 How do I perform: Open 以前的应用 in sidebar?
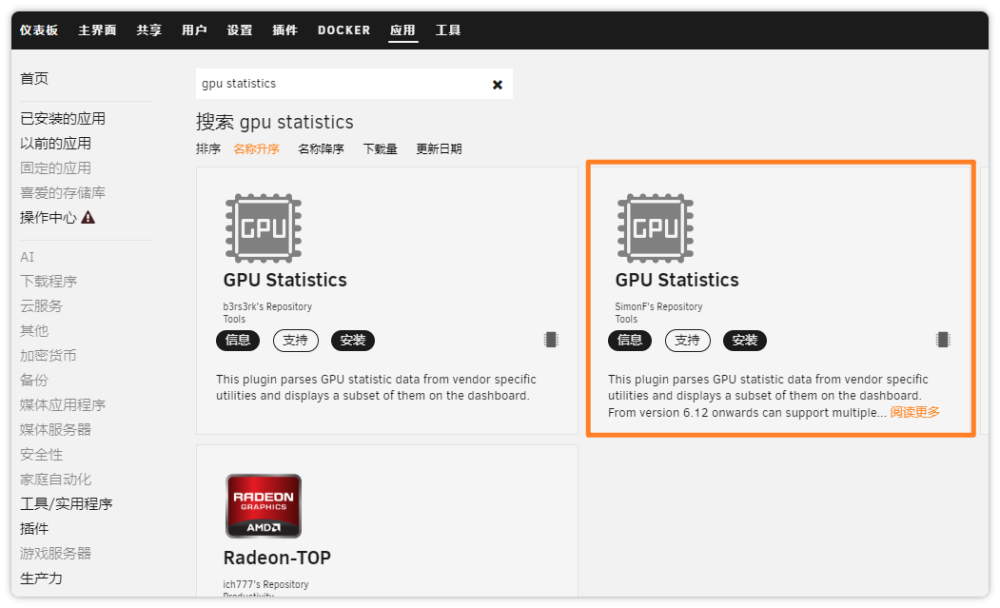pos(55,144)
